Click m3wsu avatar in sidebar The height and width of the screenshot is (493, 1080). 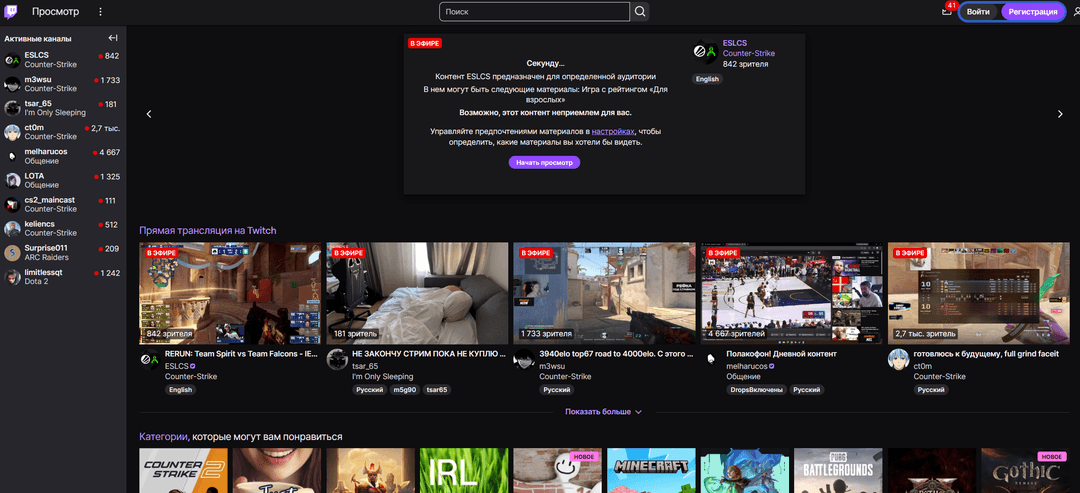click(x=12, y=84)
